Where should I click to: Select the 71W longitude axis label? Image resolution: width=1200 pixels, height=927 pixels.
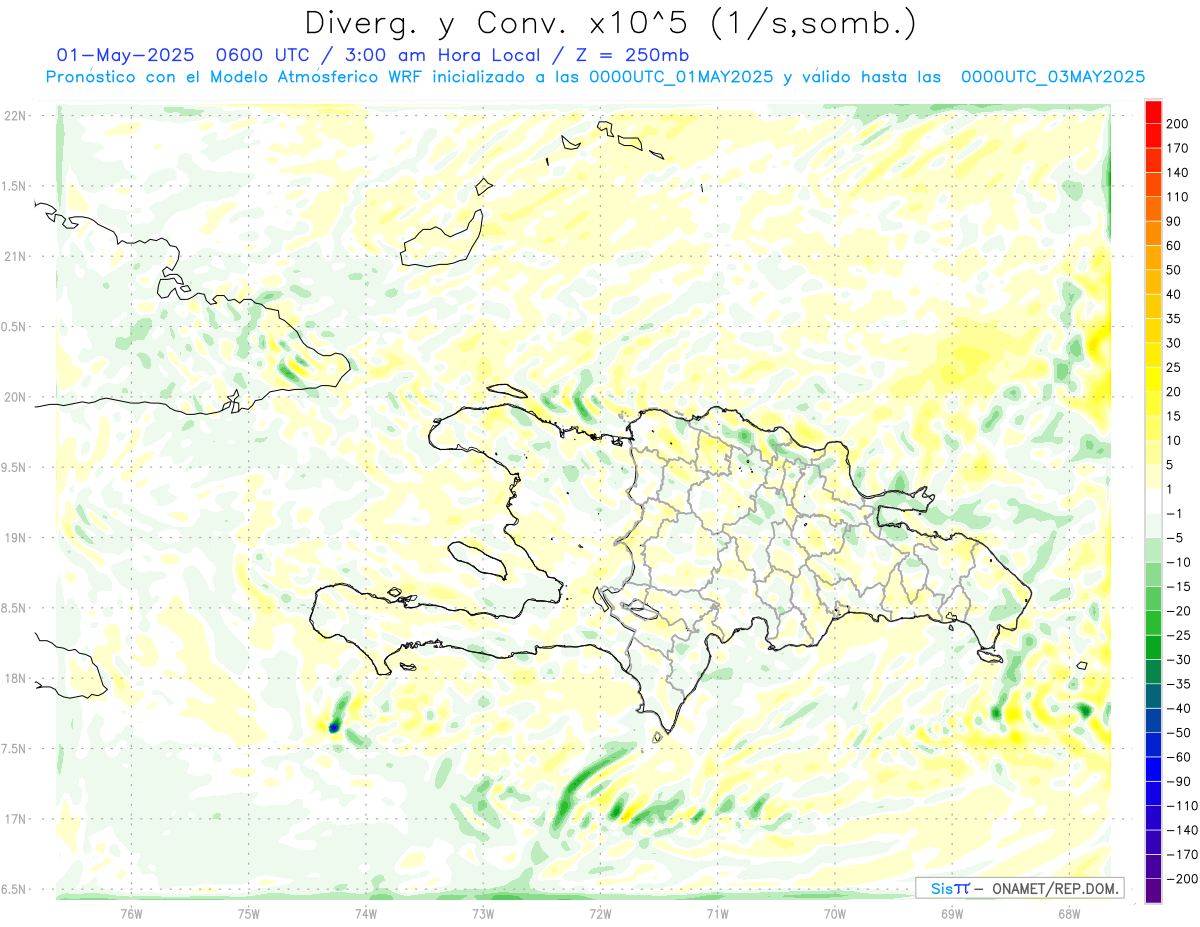tap(717, 914)
